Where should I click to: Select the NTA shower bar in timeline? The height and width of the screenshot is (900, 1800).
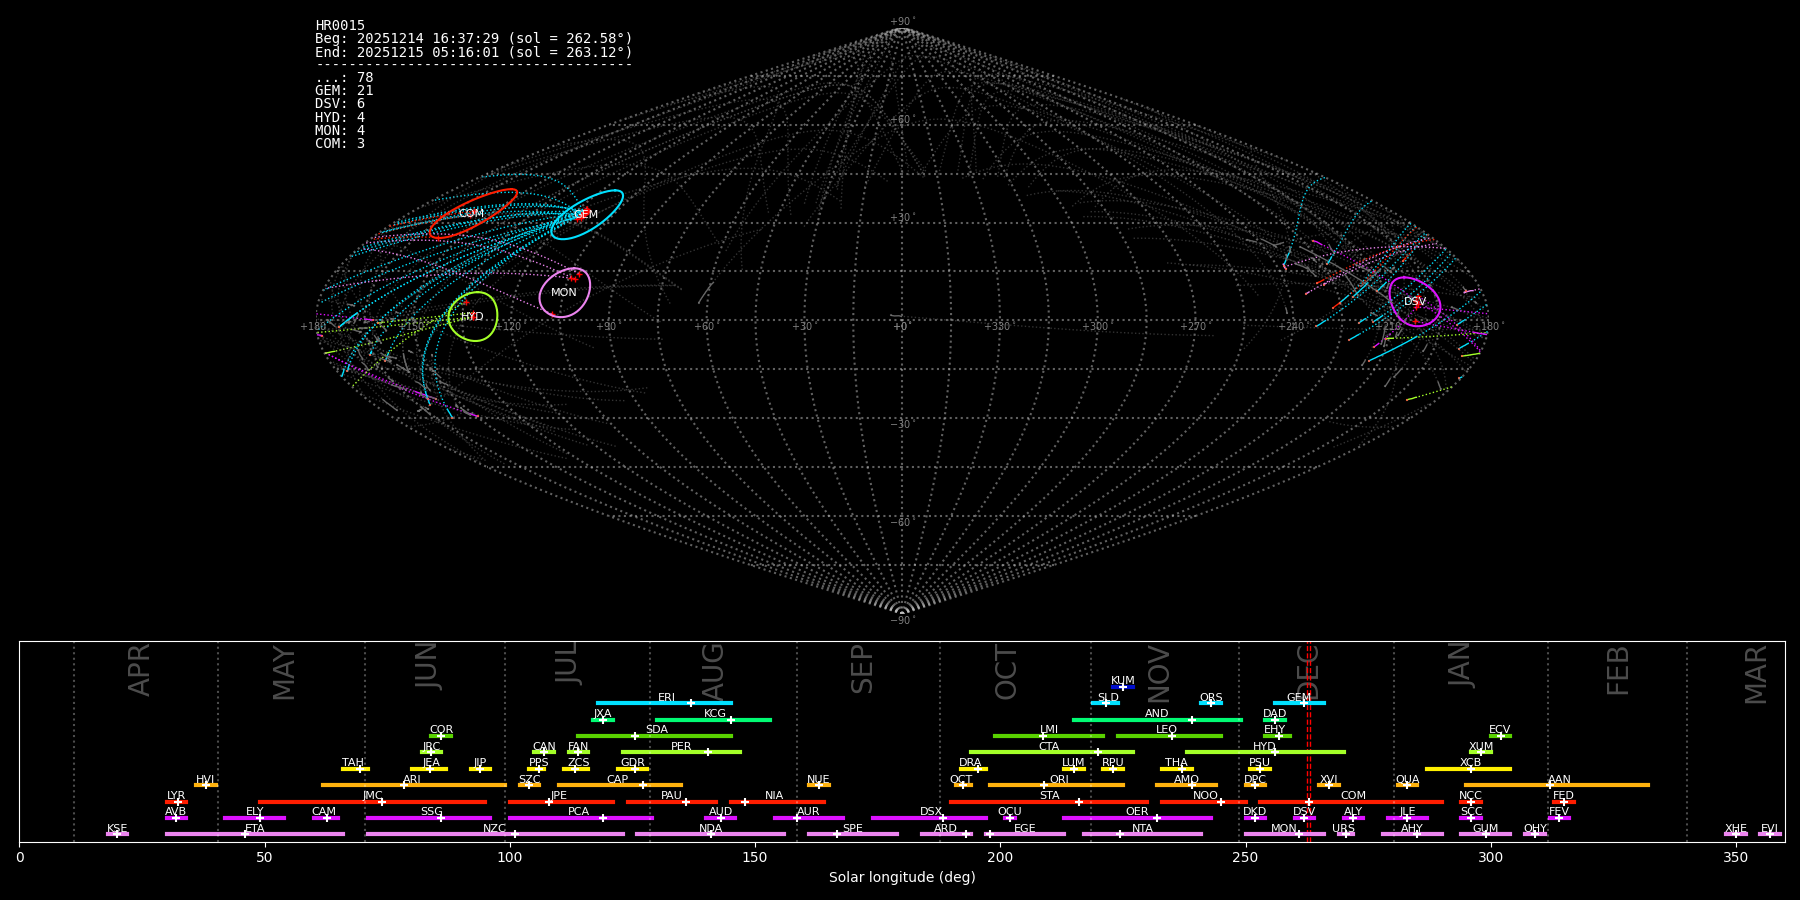click(1142, 834)
